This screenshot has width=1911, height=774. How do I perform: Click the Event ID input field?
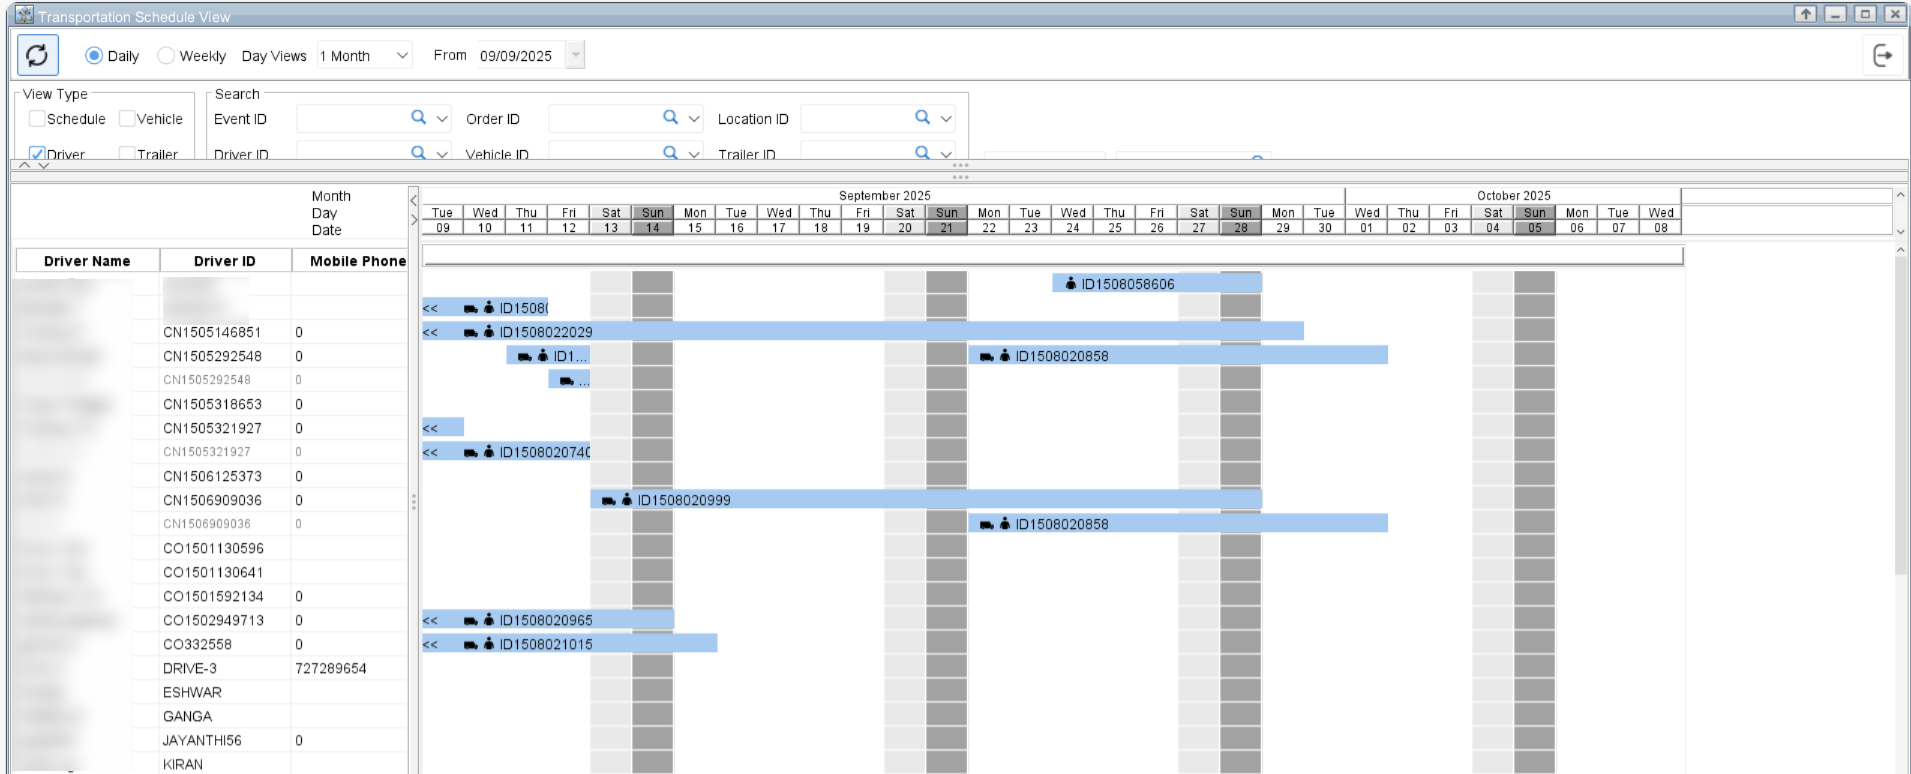351,119
